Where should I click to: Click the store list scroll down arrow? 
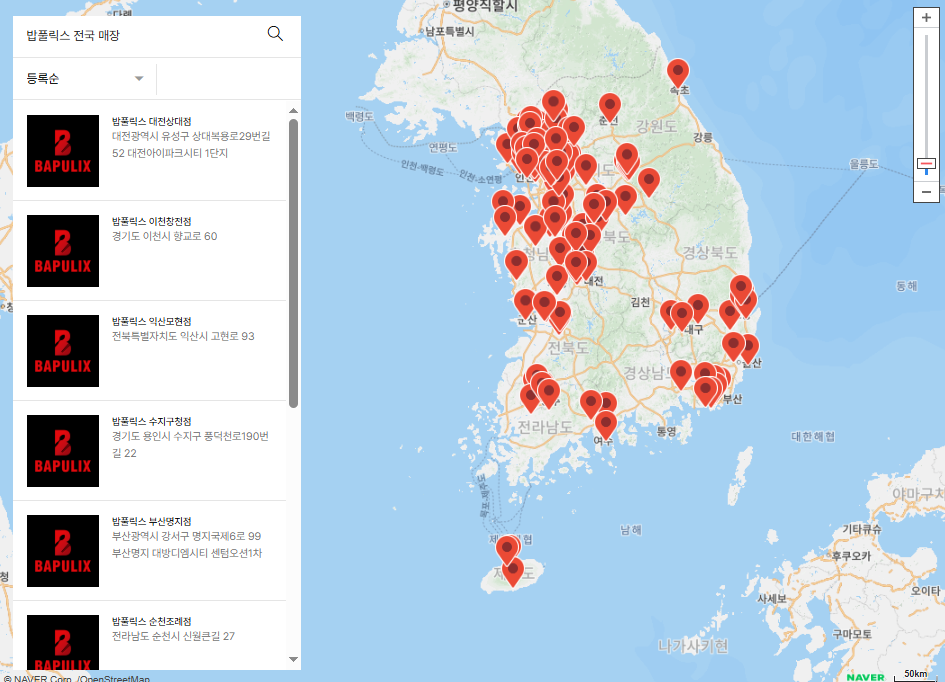click(x=294, y=659)
